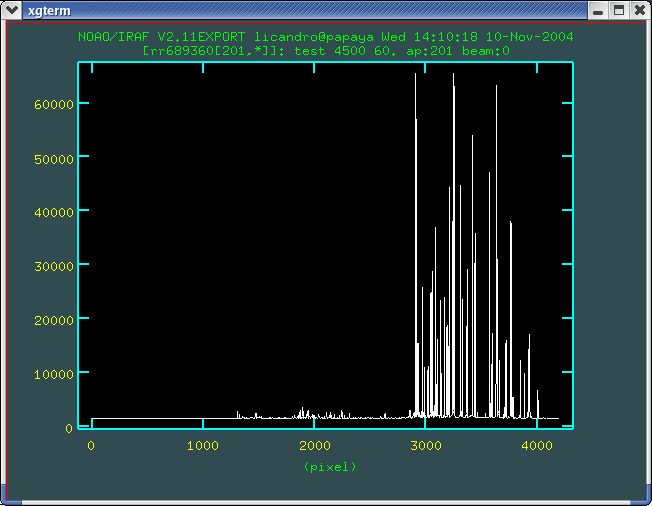Image resolution: width=652 pixels, height=506 pixels.
Task: Click the 40000 y-axis tick label
Action: click(x=54, y=212)
